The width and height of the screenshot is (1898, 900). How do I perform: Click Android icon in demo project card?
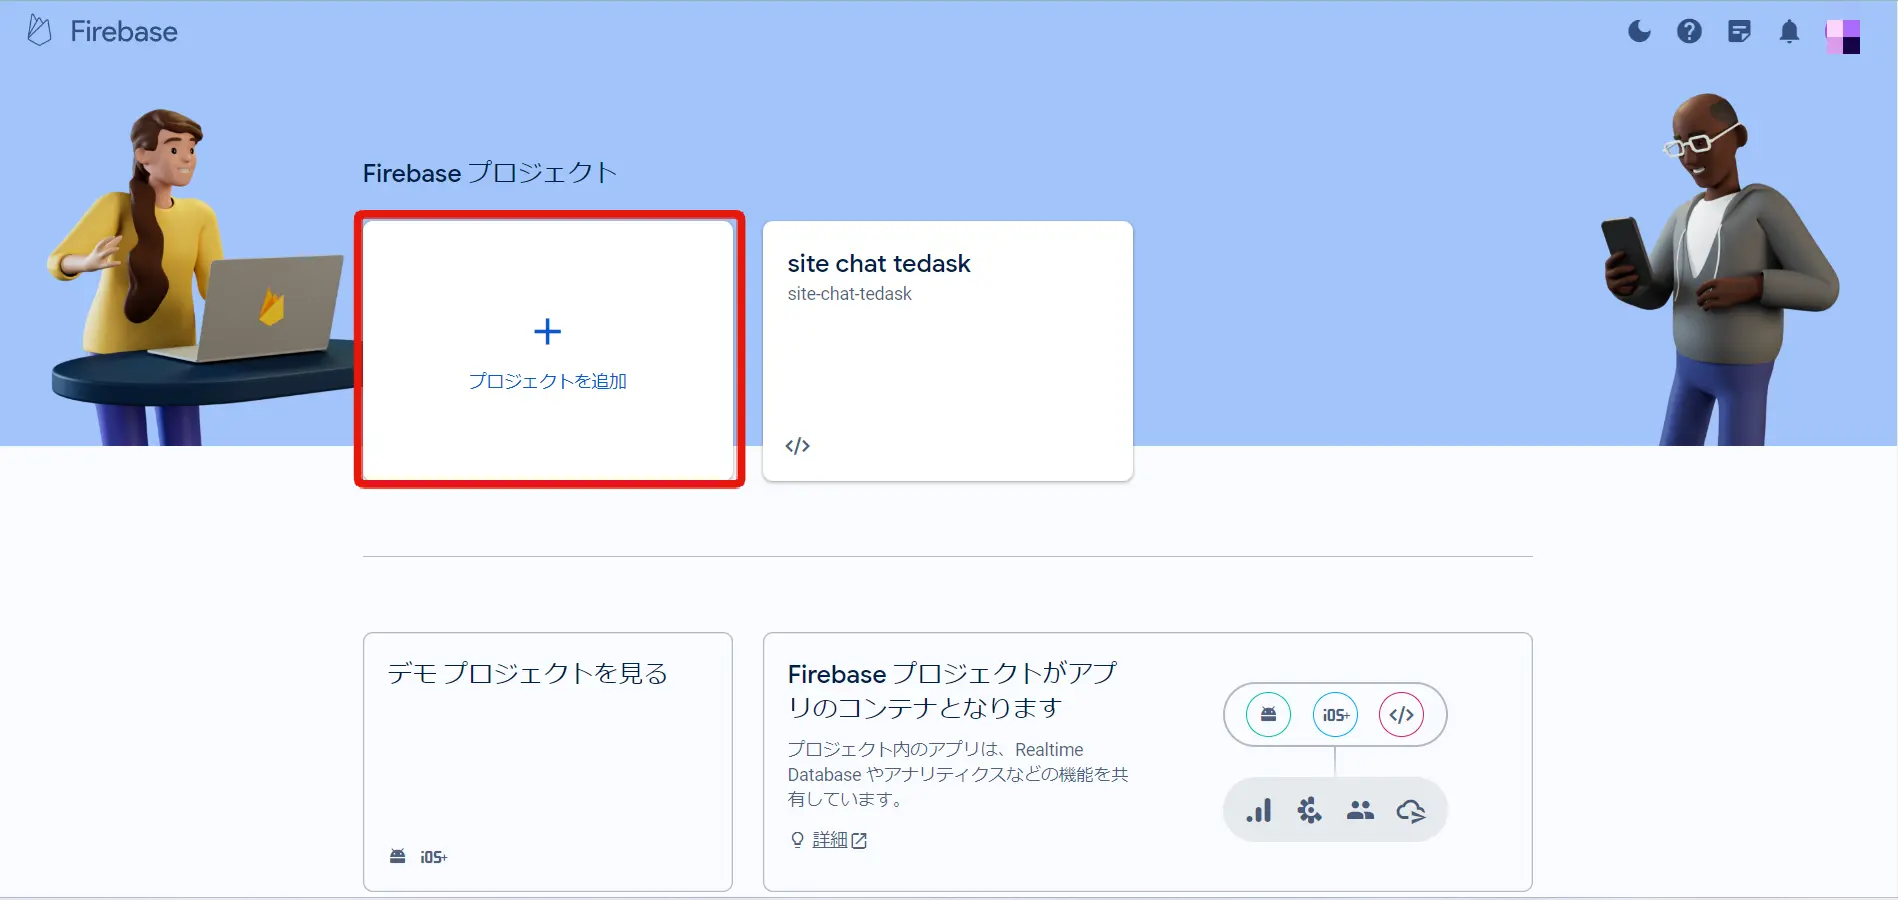pyautogui.click(x=397, y=856)
